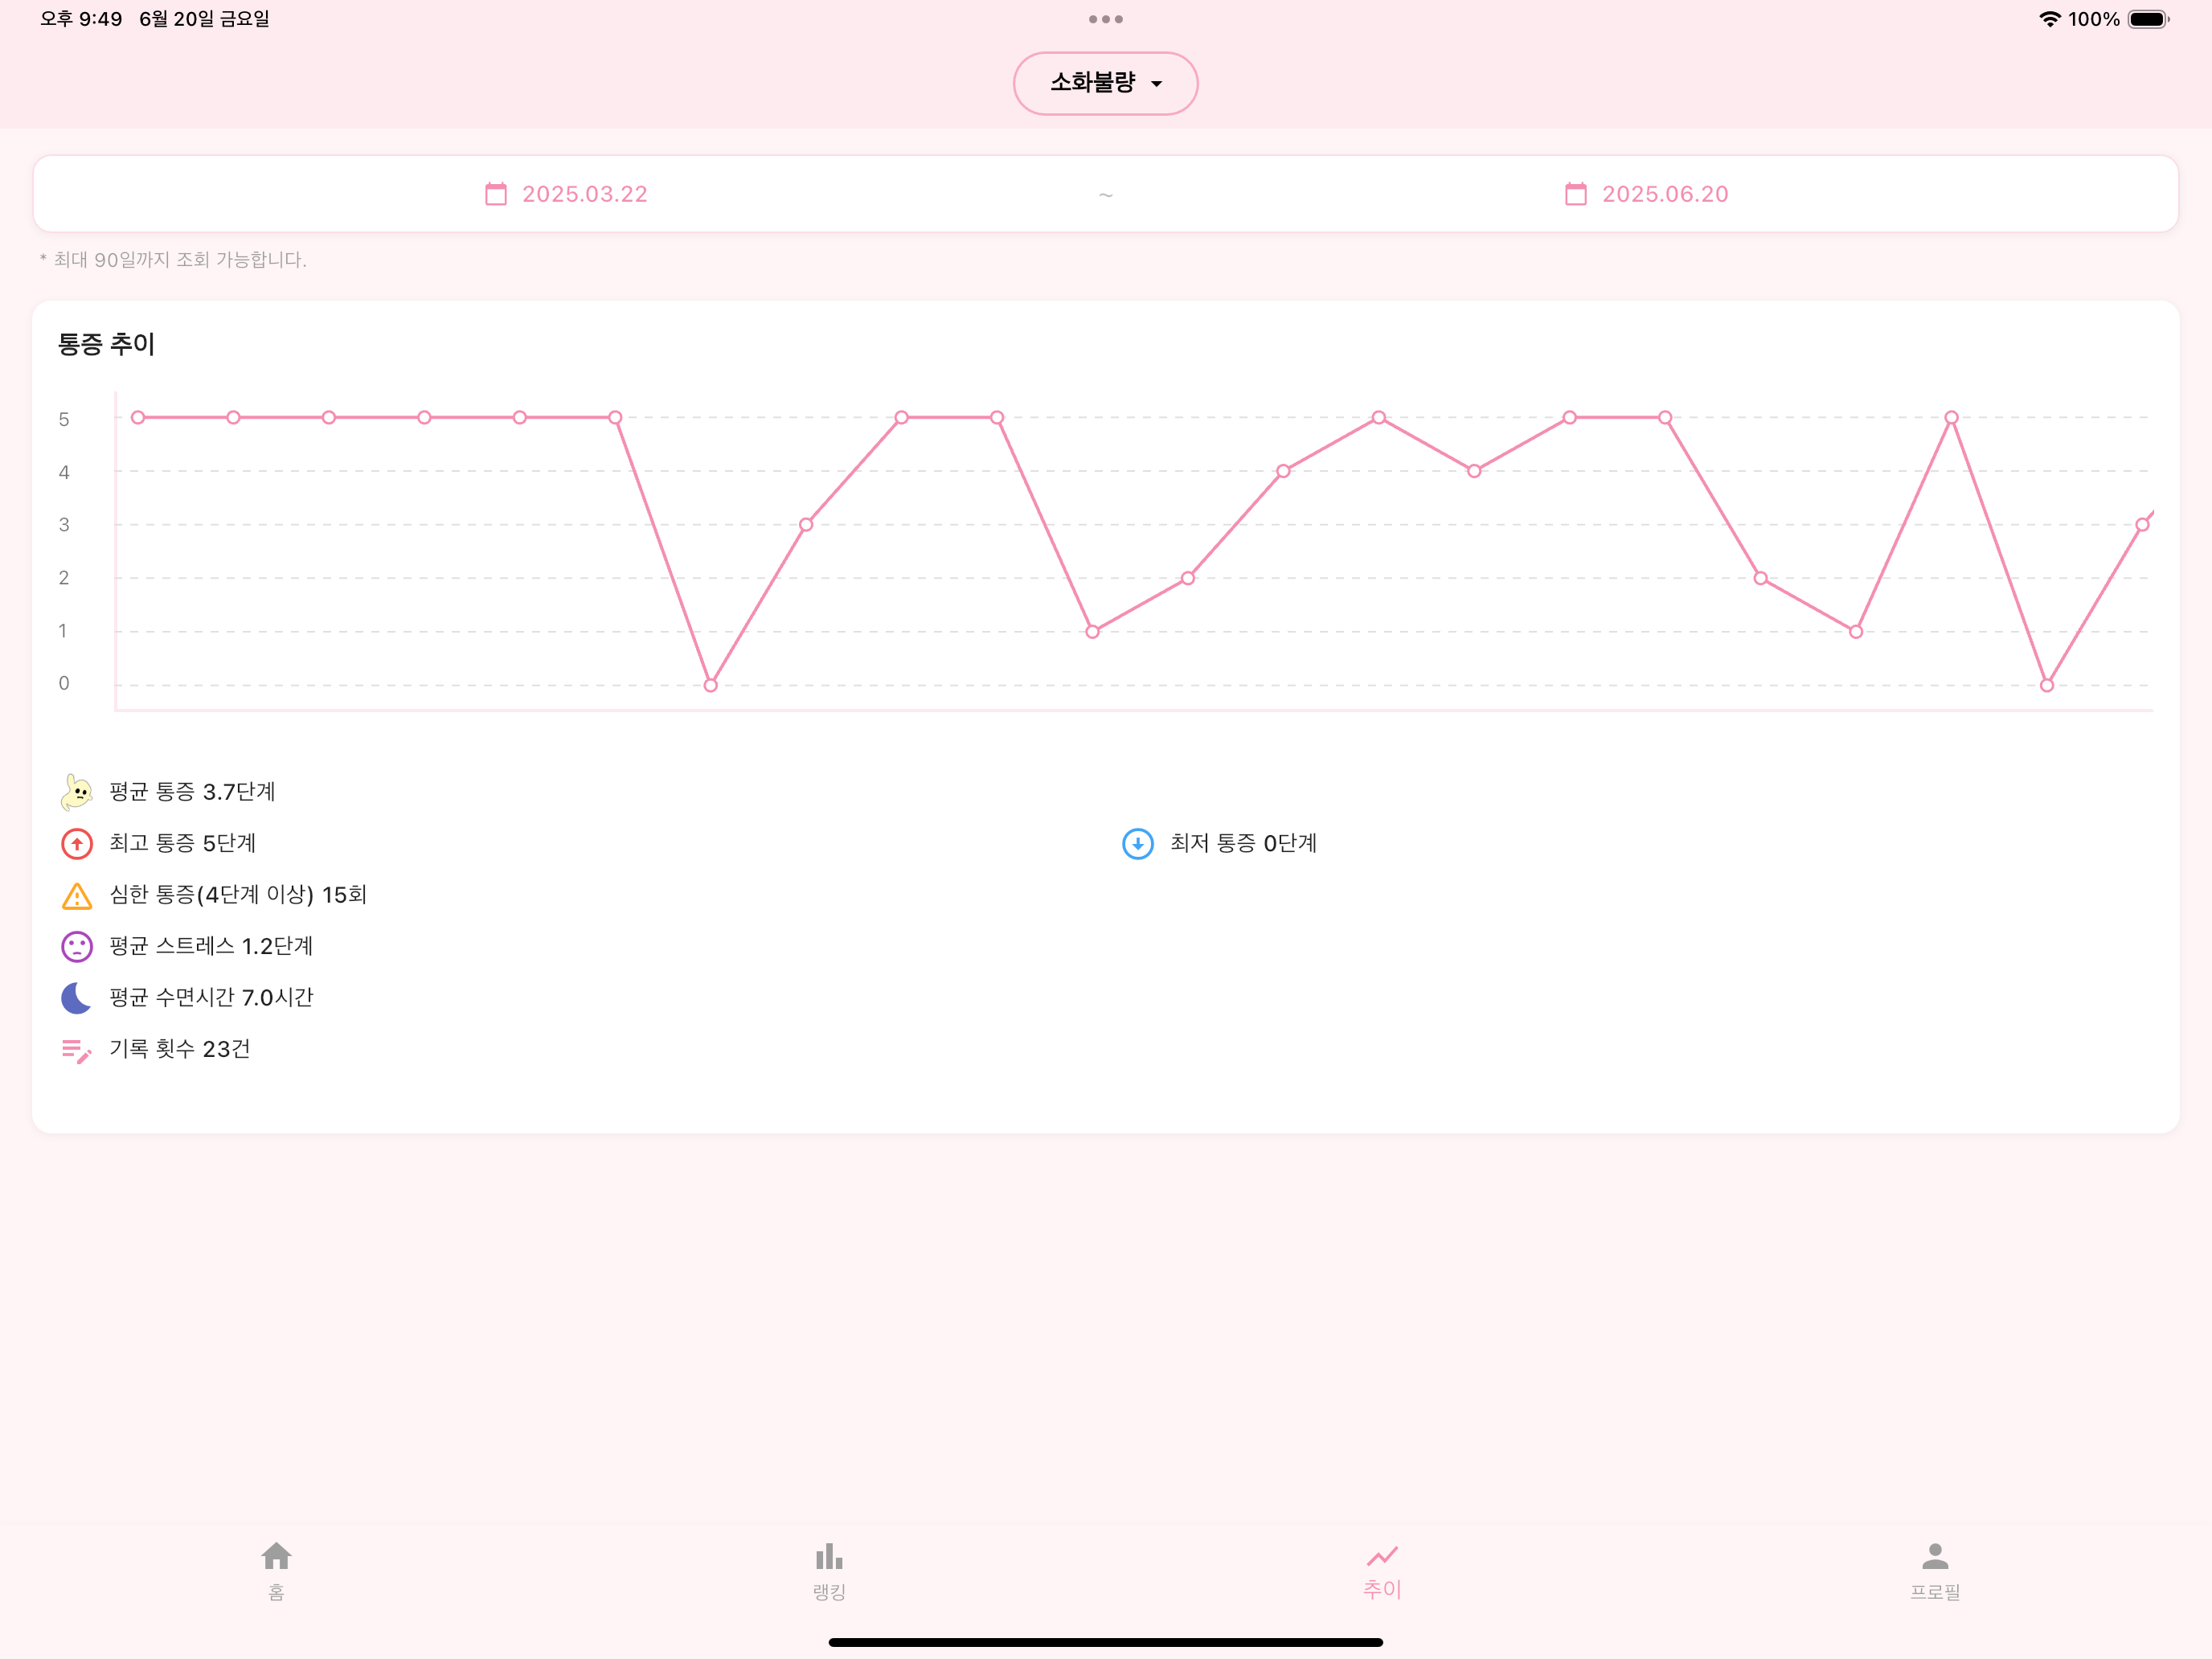This screenshot has height=1659, width=2212.
Task: Tap the 기록 횟수 23건 text
Action: click(179, 1049)
